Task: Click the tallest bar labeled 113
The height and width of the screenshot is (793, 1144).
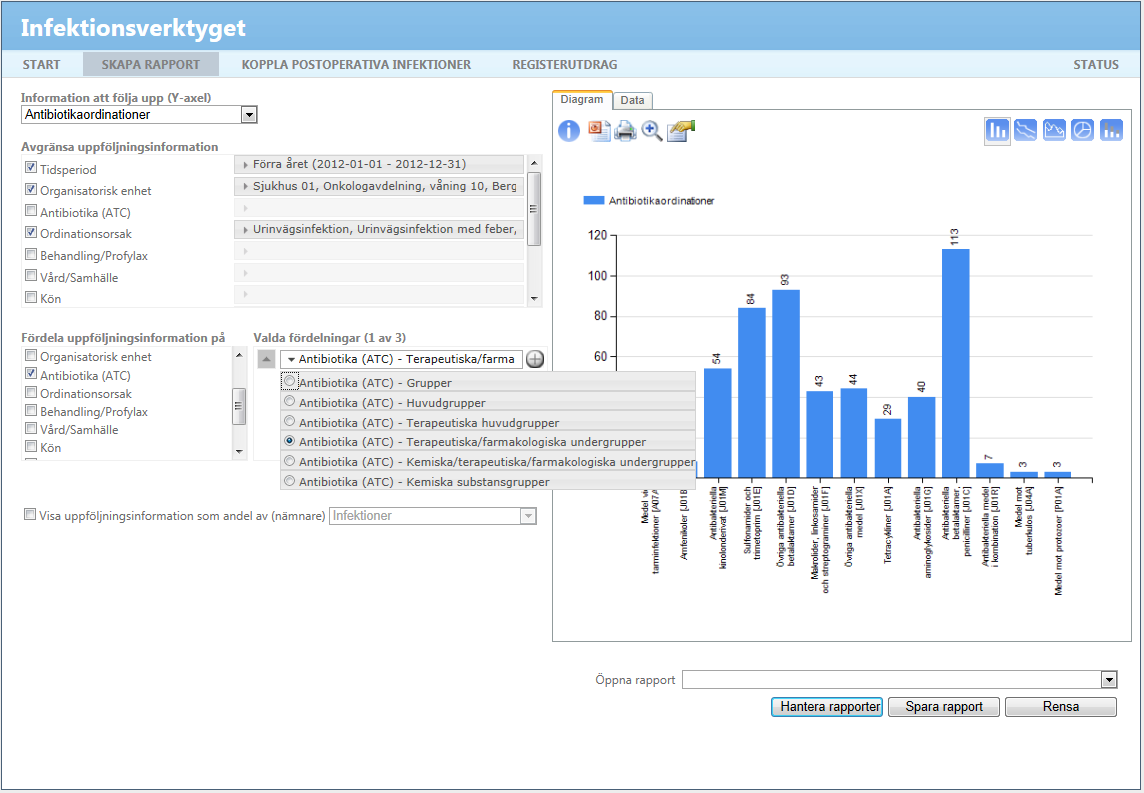Action: (x=956, y=363)
